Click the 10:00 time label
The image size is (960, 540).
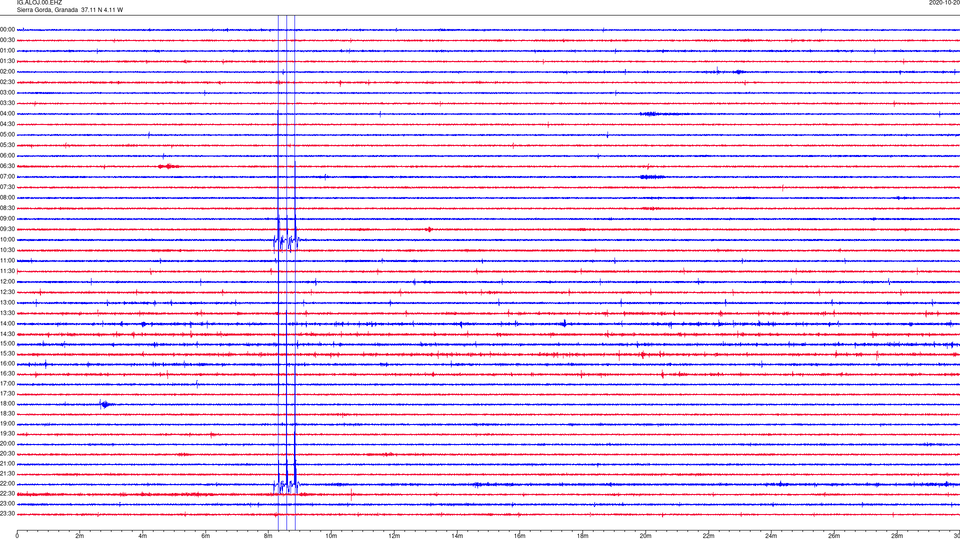[x=7, y=240]
